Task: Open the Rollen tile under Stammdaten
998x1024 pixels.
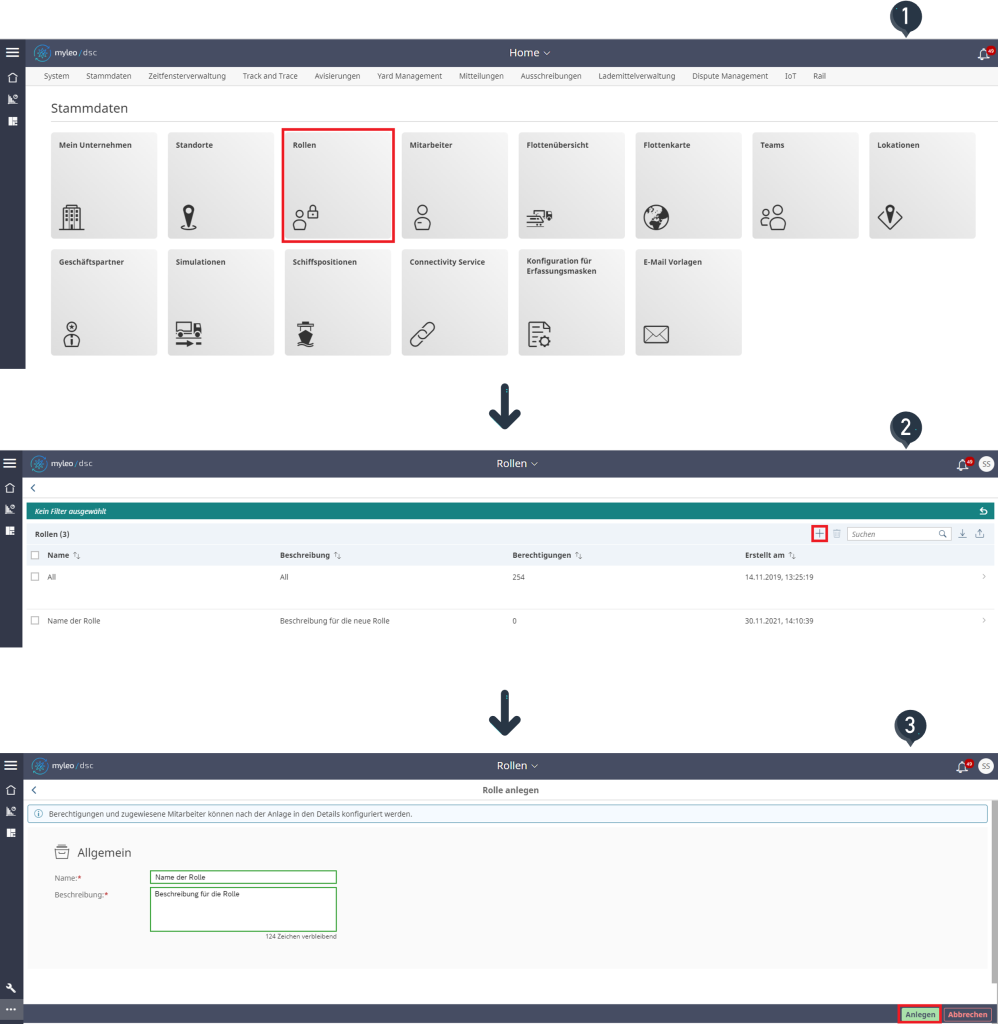Action: [x=338, y=185]
